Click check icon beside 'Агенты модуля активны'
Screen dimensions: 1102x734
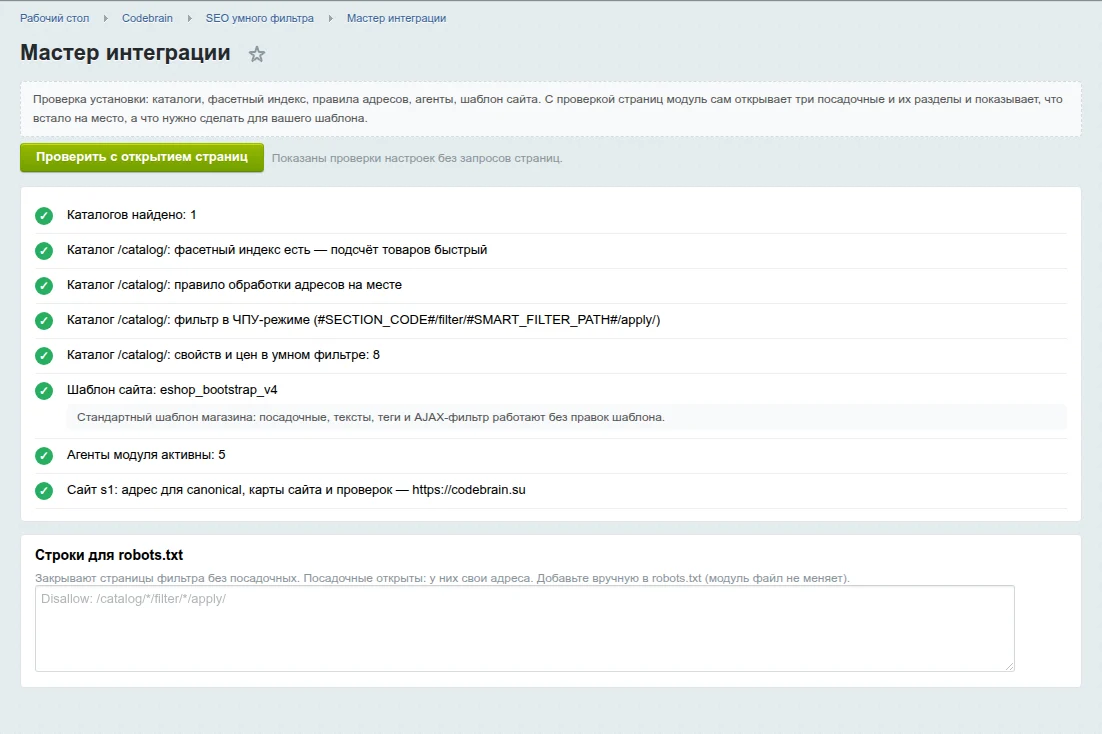(x=44, y=456)
